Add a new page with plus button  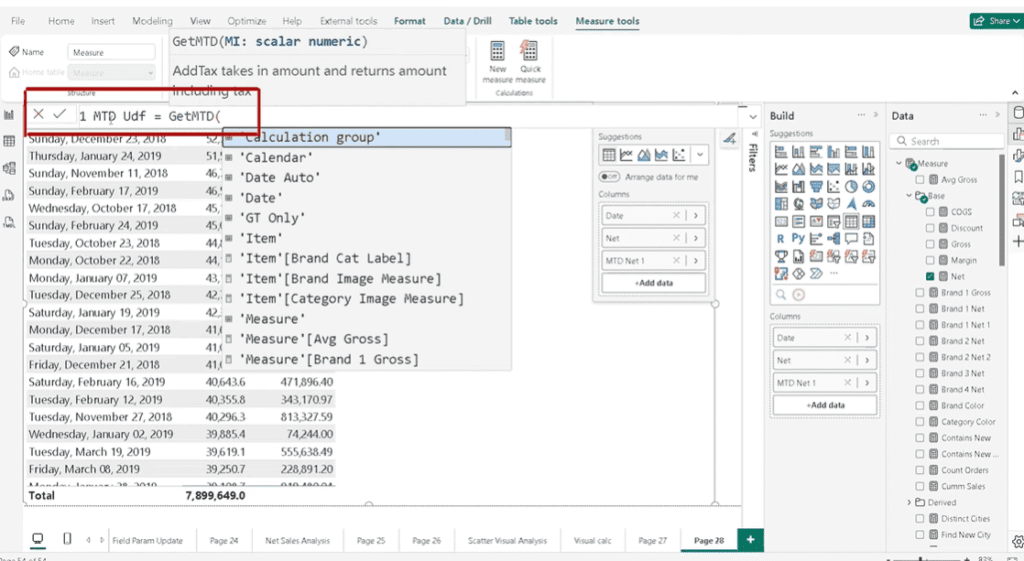(750, 539)
